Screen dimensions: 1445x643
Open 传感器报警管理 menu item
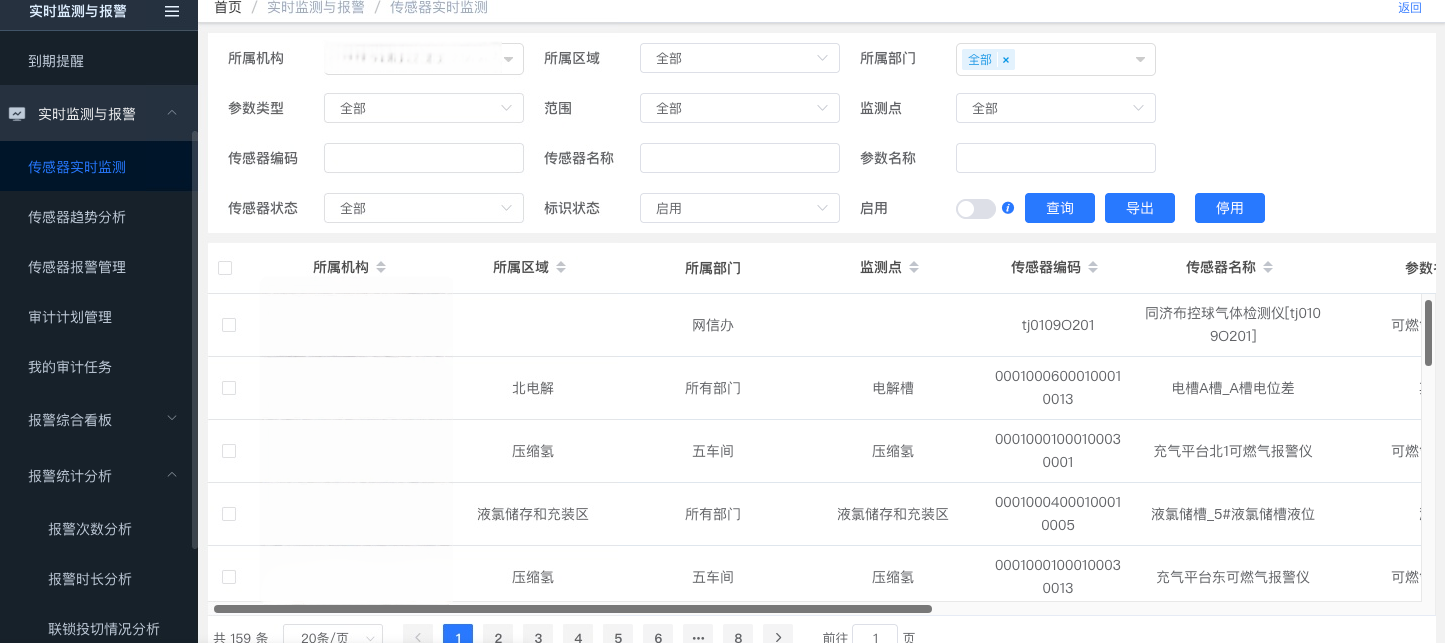[x=77, y=267]
